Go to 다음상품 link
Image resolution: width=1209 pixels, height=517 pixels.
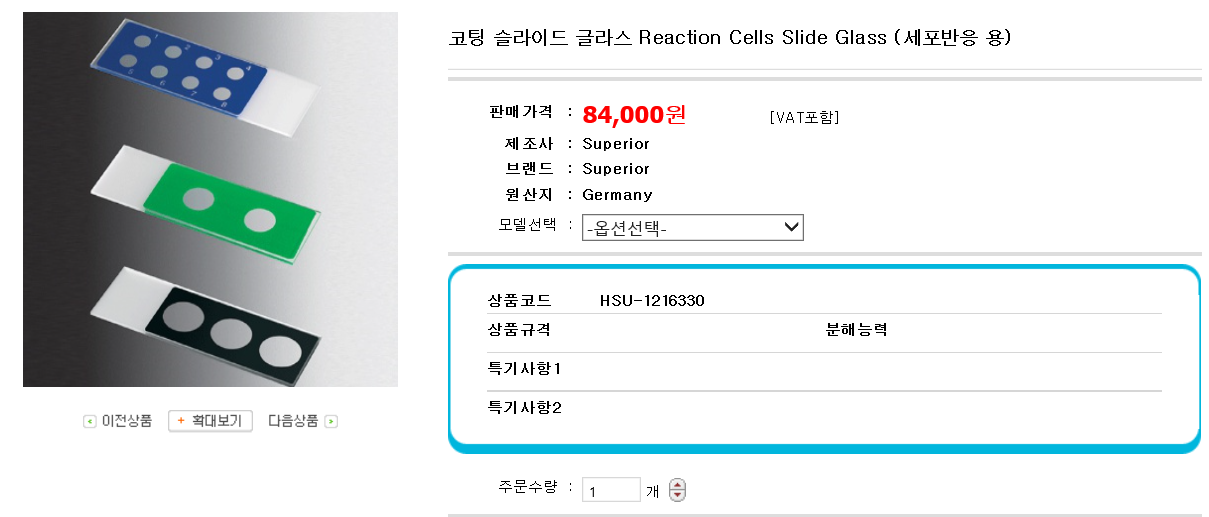(293, 421)
